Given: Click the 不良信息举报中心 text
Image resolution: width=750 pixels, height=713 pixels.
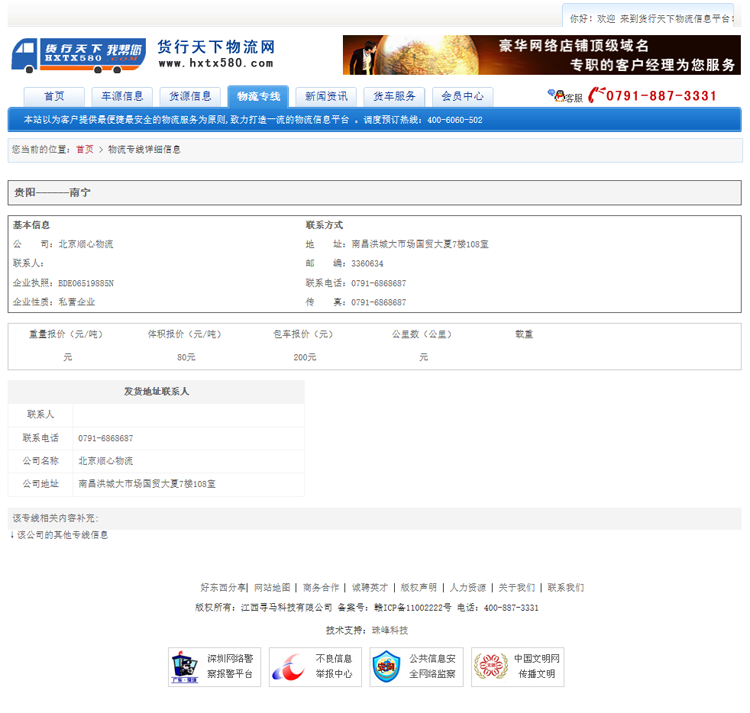Looking at the screenshot, I should coord(334,666).
